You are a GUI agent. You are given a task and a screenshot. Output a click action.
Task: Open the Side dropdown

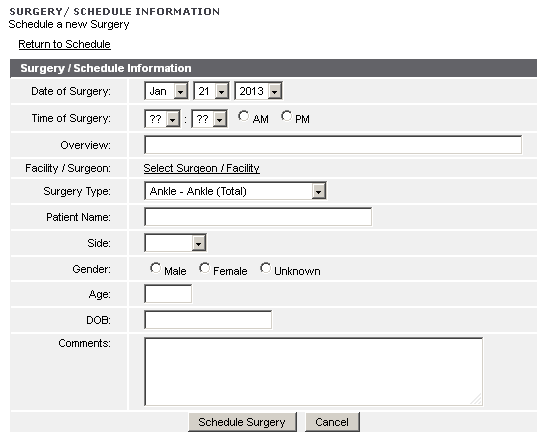pos(175,243)
